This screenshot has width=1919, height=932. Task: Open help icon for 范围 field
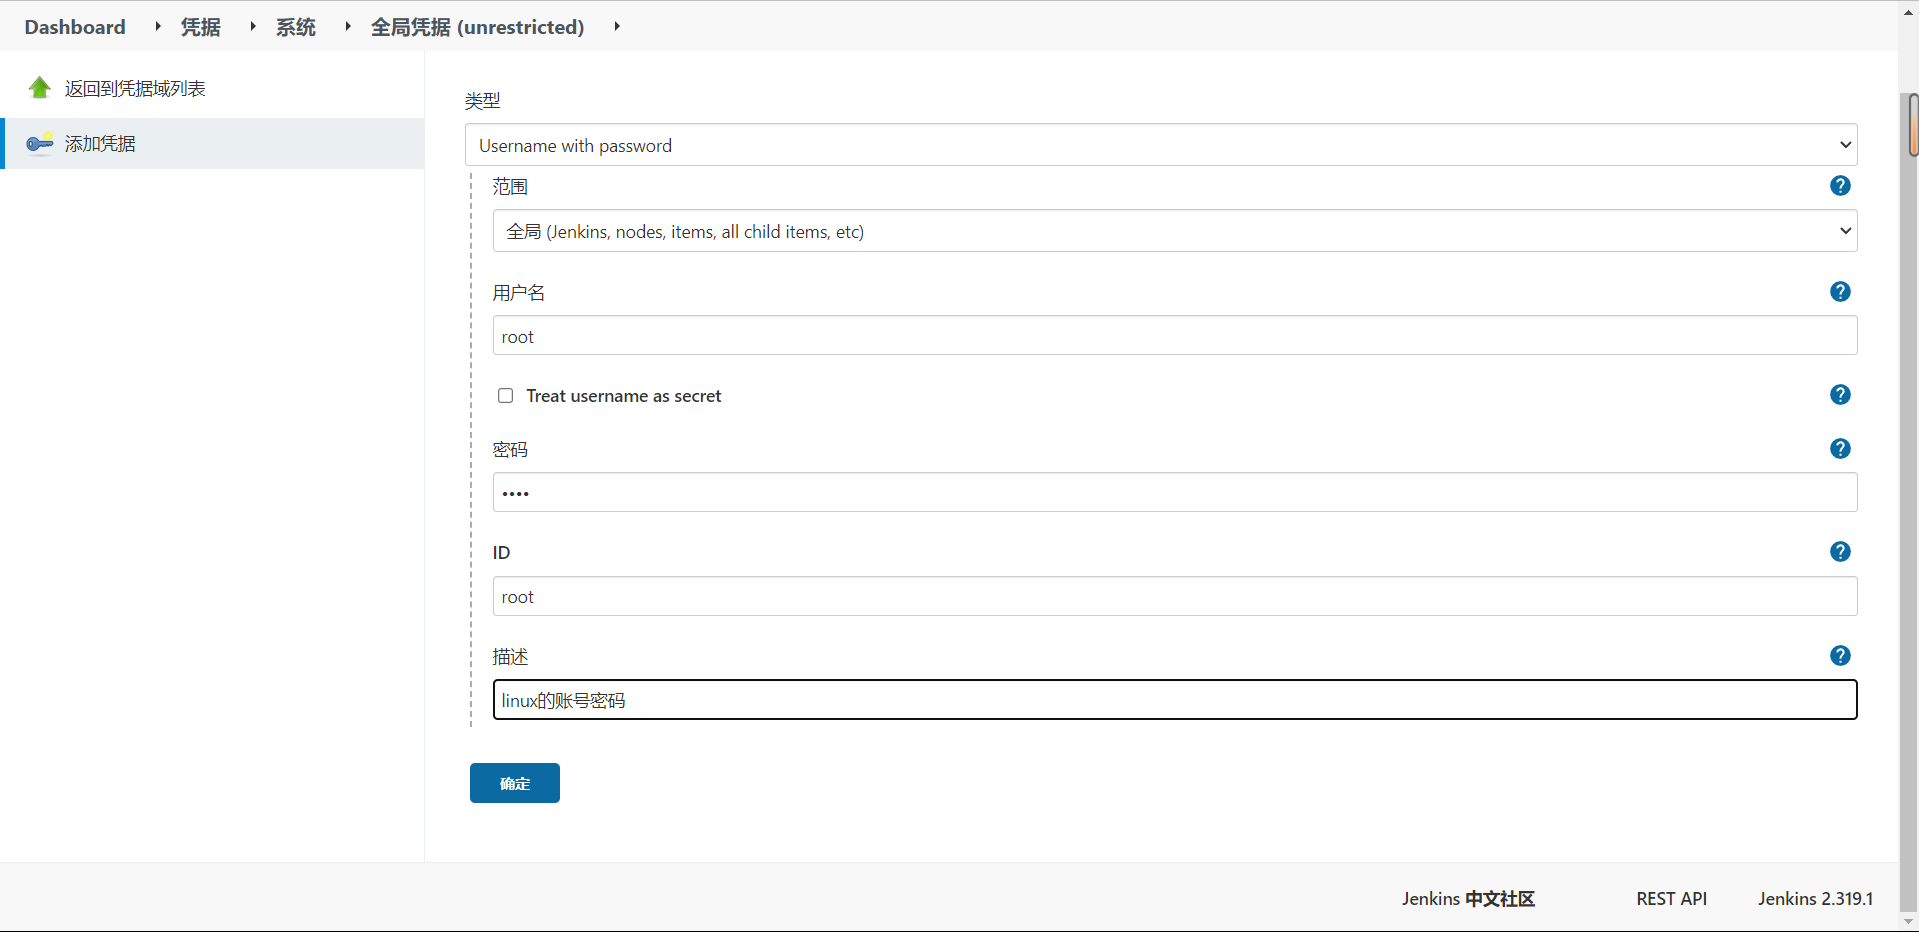click(x=1840, y=186)
